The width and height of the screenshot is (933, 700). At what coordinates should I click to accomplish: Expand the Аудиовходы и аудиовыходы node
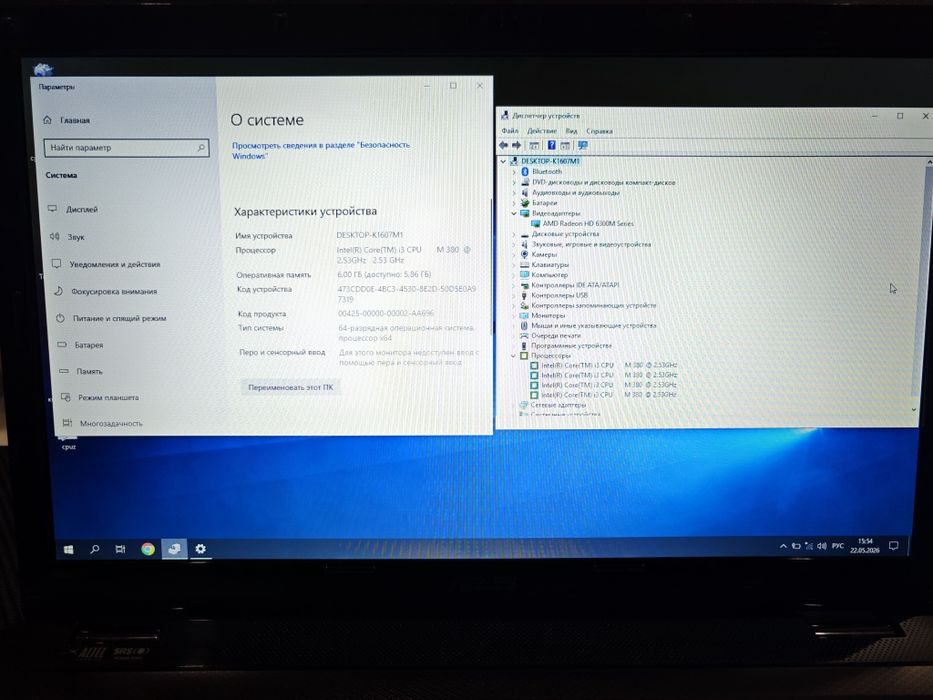(514, 193)
